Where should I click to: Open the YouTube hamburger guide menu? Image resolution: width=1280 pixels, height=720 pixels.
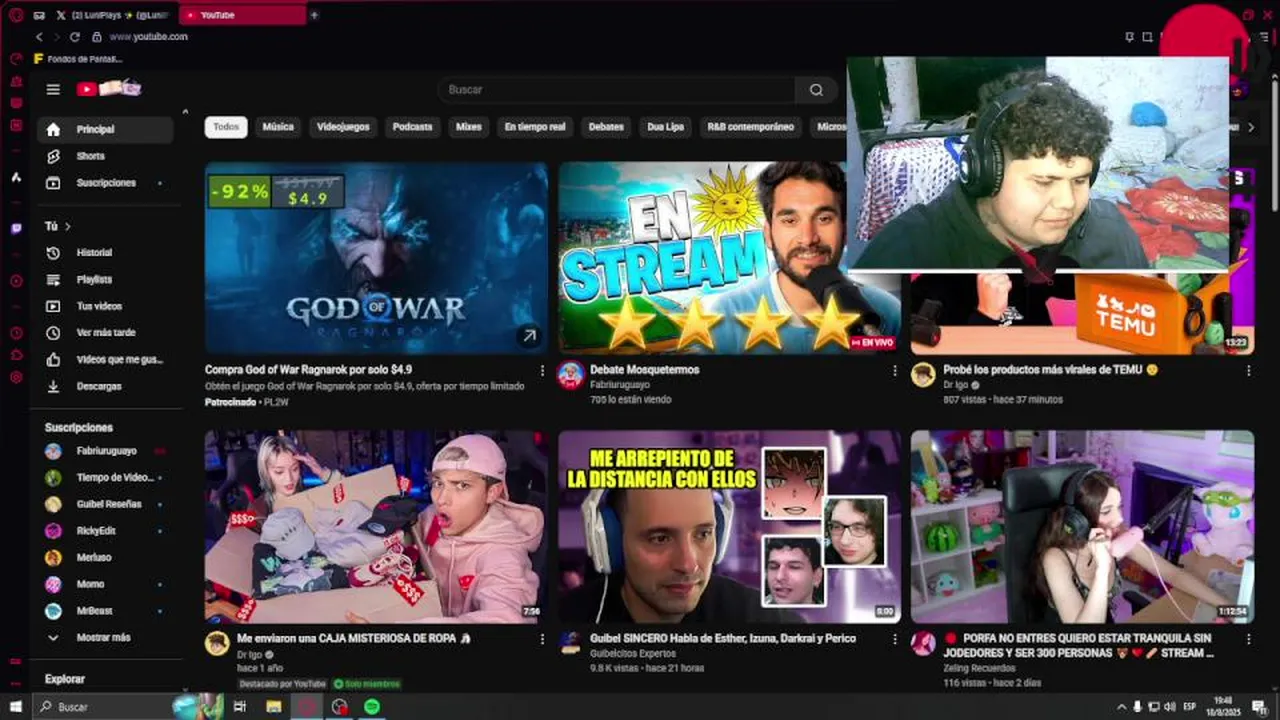(53, 89)
